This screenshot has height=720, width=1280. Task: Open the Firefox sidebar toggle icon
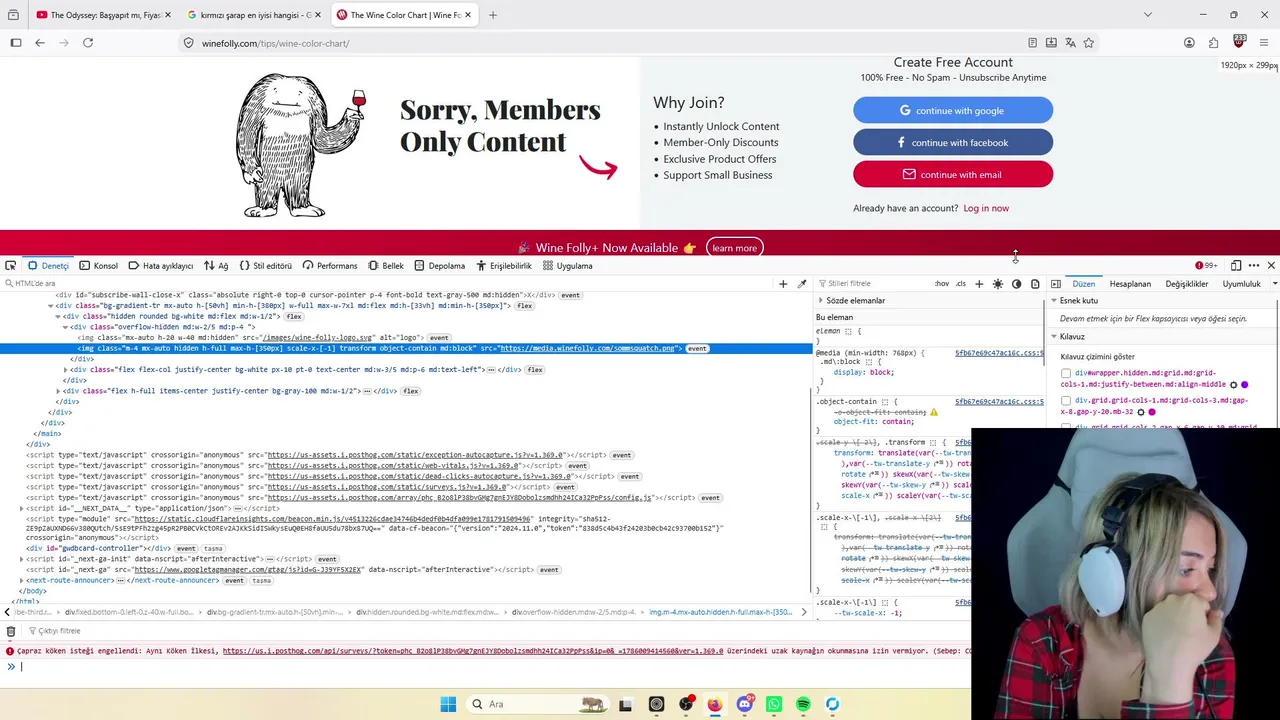[16, 43]
